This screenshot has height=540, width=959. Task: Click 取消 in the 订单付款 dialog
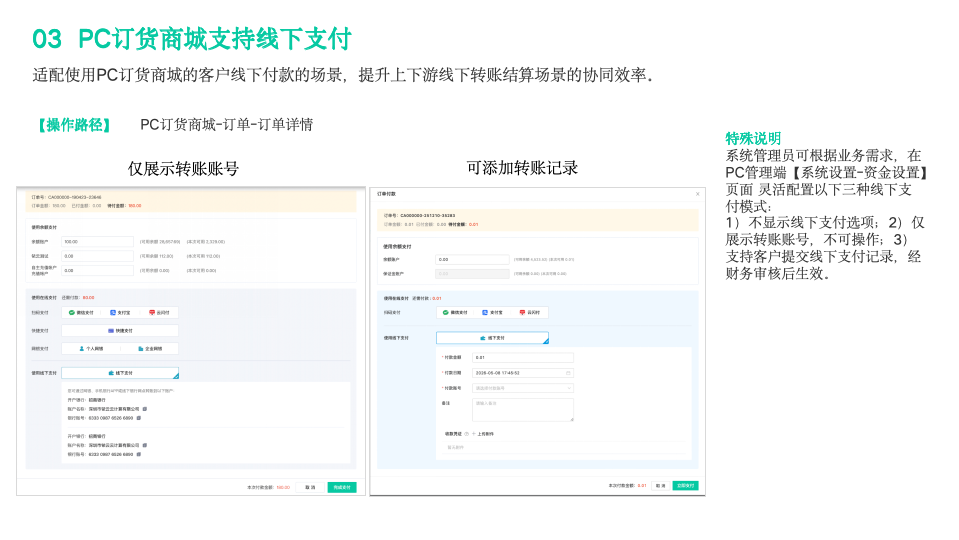tap(661, 486)
